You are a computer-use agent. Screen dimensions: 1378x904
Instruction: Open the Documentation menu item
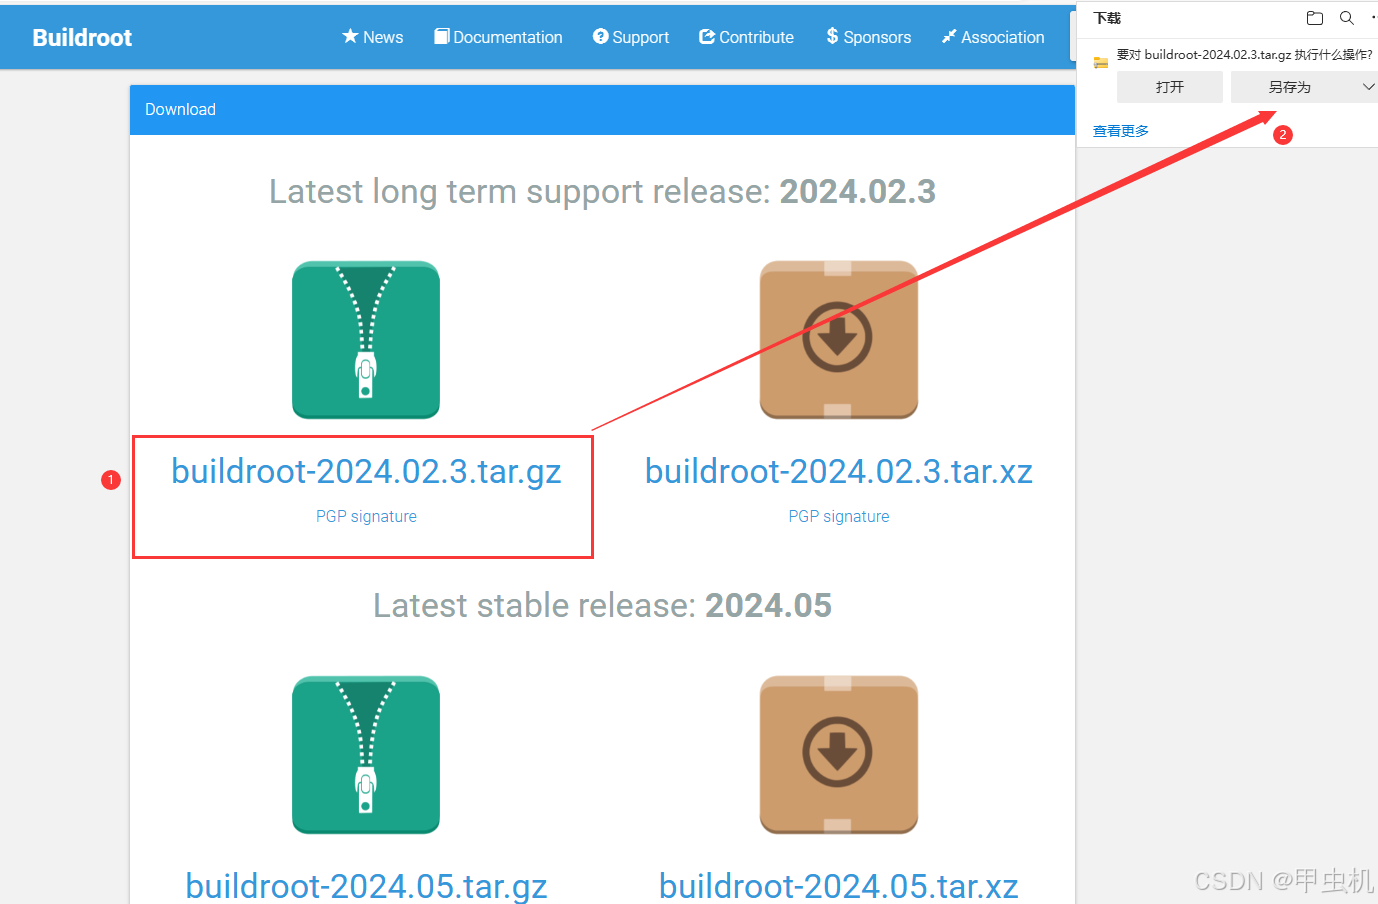pos(498,37)
